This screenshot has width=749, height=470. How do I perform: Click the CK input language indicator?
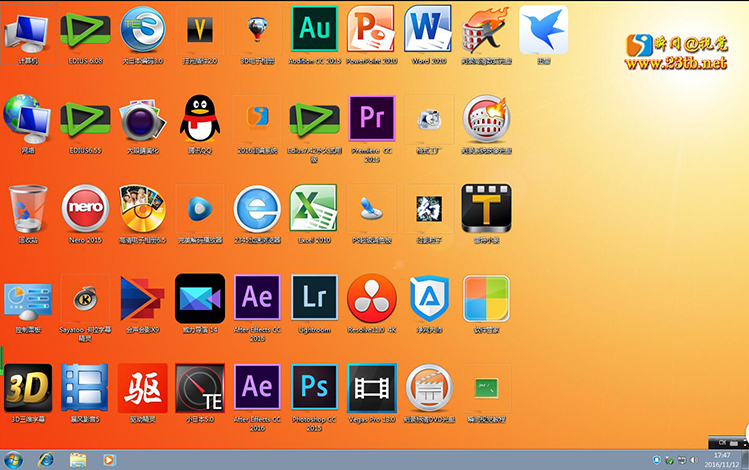coord(722,443)
